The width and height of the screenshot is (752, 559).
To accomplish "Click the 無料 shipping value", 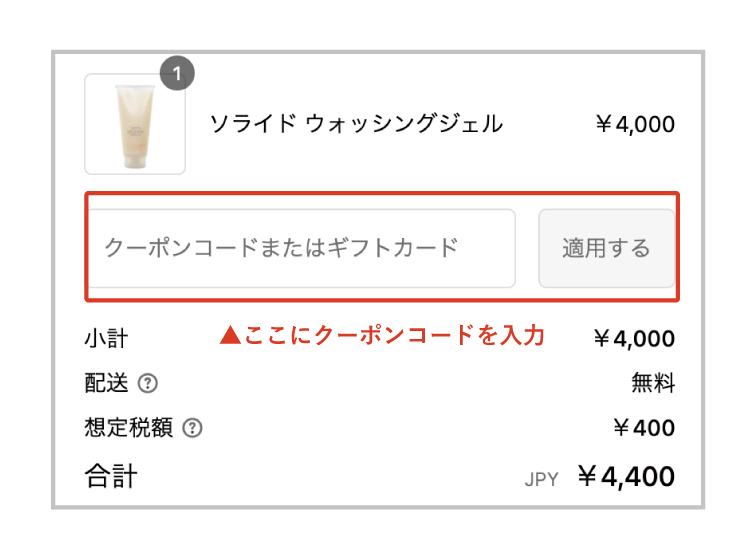I will pyautogui.click(x=652, y=383).
